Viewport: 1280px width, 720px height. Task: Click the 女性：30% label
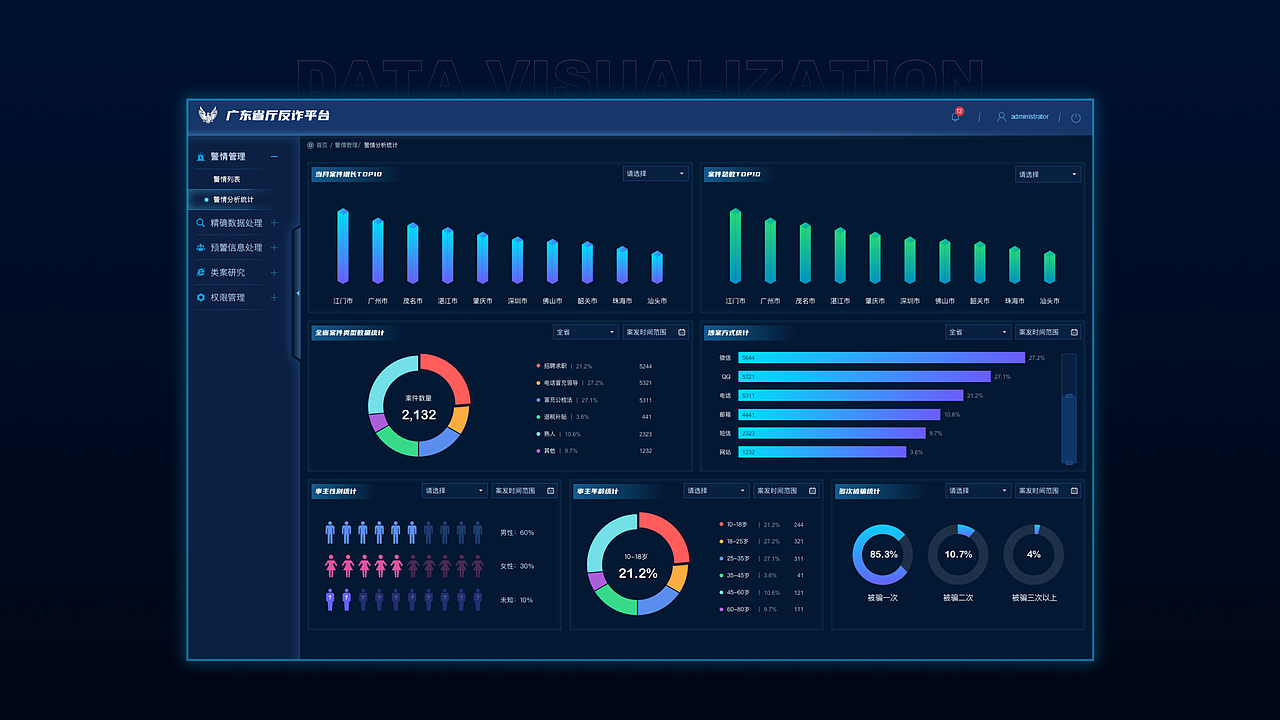(517, 566)
